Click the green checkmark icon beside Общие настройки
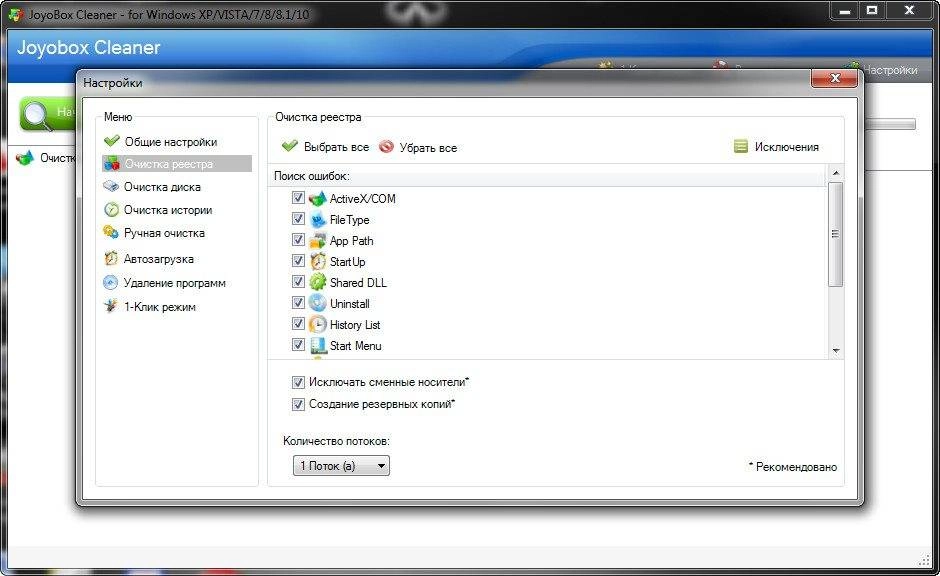This screenshot has height=576, width=940. point(112,141)
